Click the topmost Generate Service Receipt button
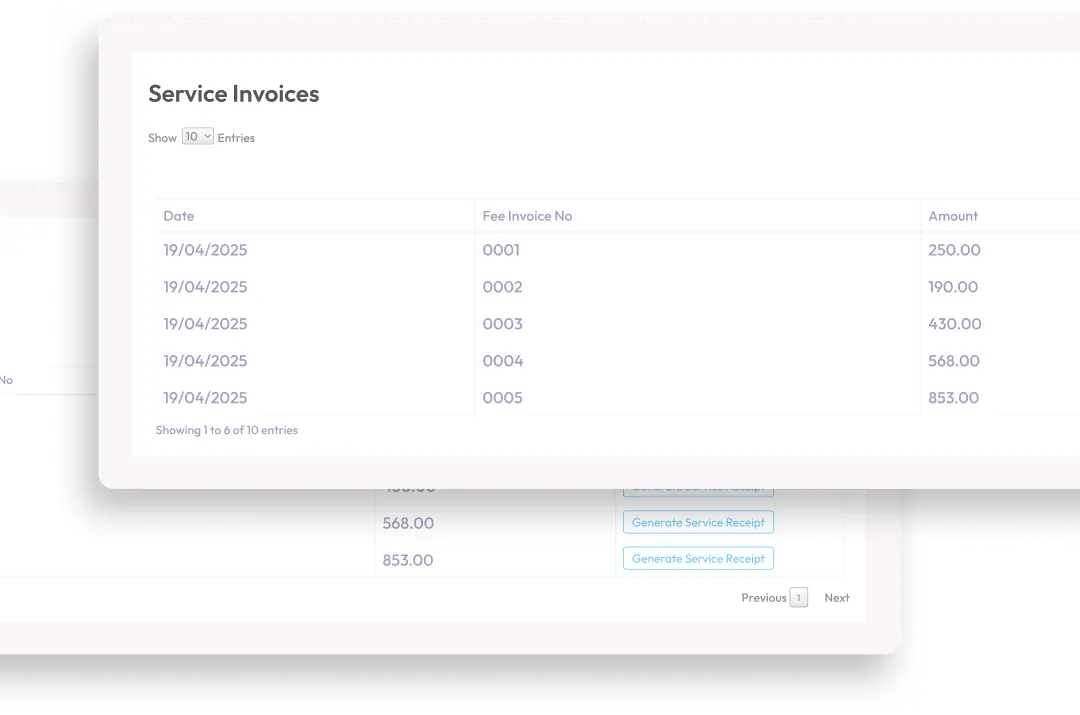1080x715 pixels. pos(698,487)
